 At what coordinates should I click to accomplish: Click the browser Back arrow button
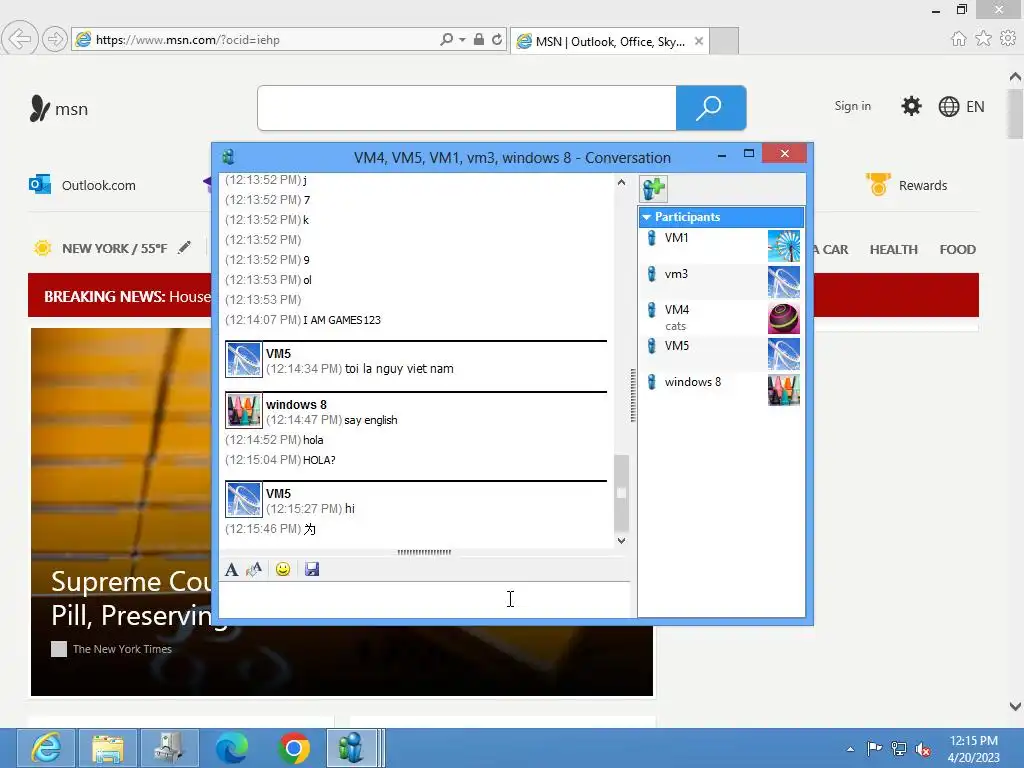pos(20,39)
